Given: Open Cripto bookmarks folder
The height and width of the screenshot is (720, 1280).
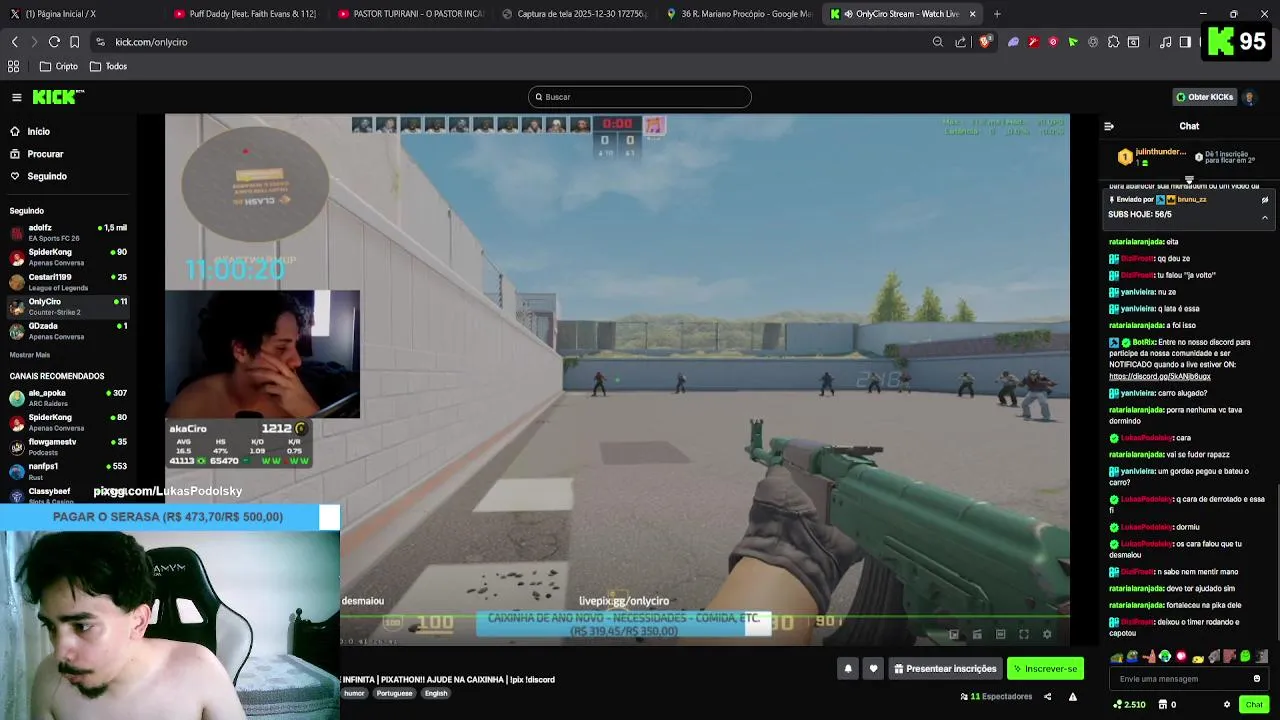Looking at the screenshot, I should [x=59, y=66].
